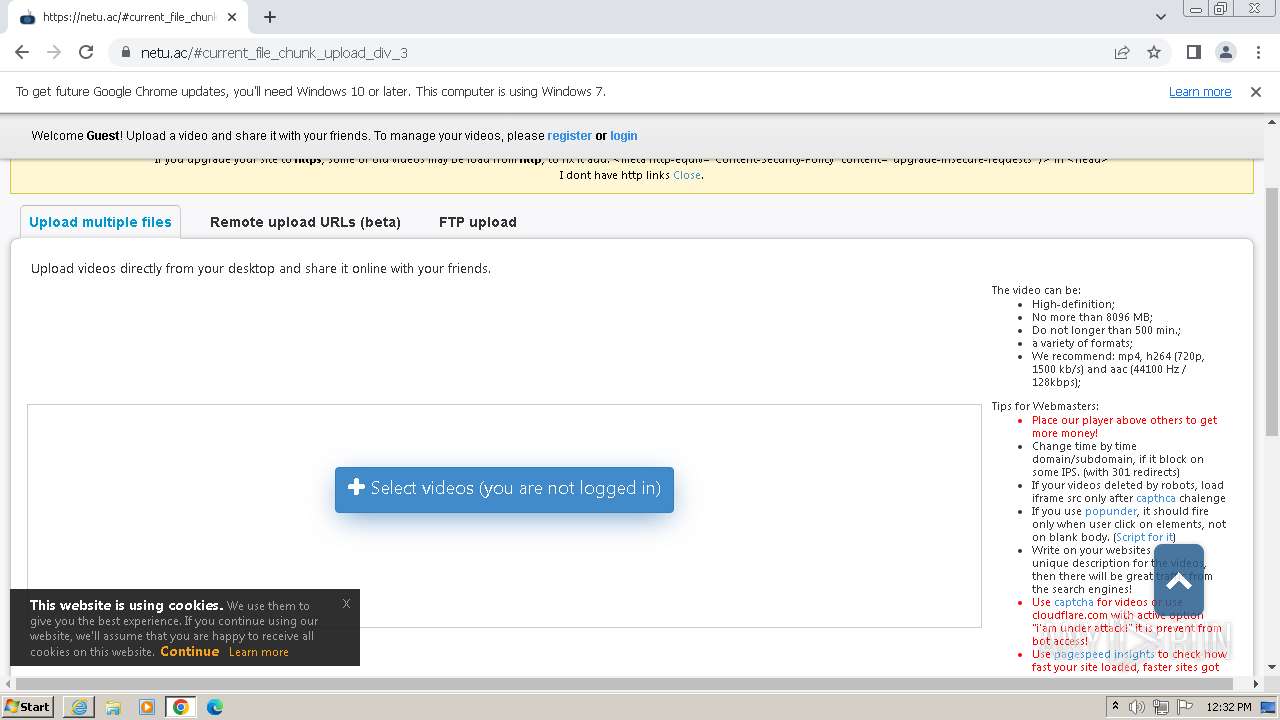Viewport: 1280px width, 720px height.
Task: Open the first captcha link in tips
Action: pyautogui.click(x=1156, y=498)
